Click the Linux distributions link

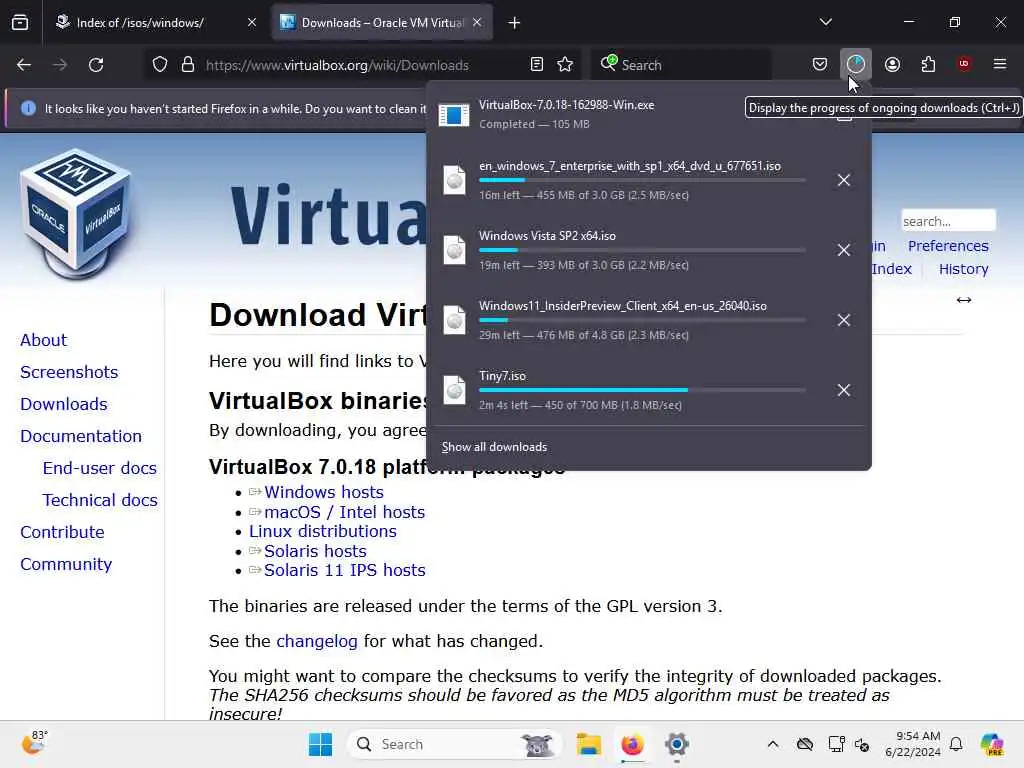click(x=323, y=532)
